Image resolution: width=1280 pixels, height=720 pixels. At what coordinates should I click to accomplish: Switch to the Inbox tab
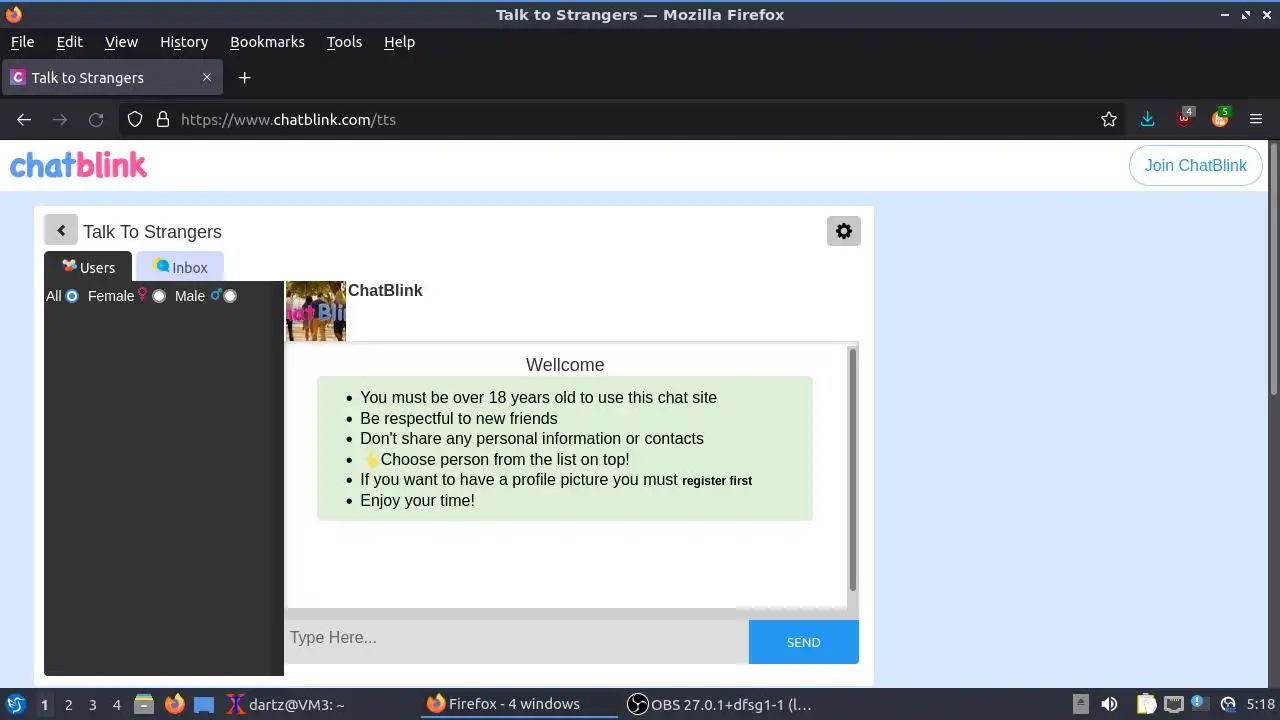[180, 267]
